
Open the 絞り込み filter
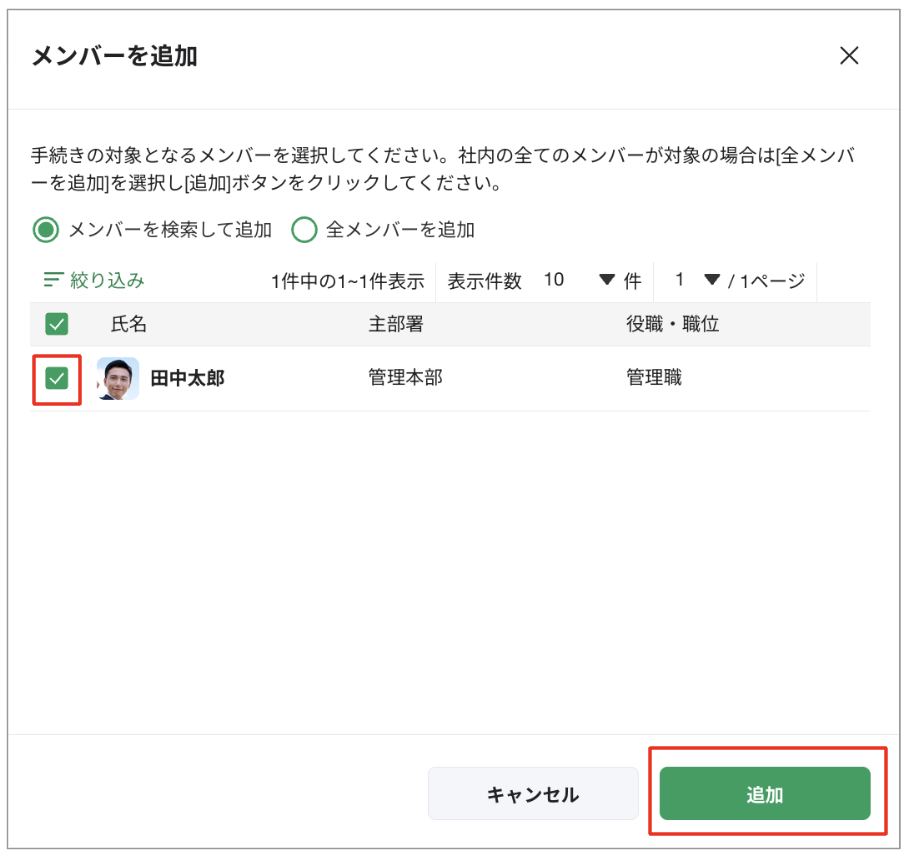tap(94, 280)
